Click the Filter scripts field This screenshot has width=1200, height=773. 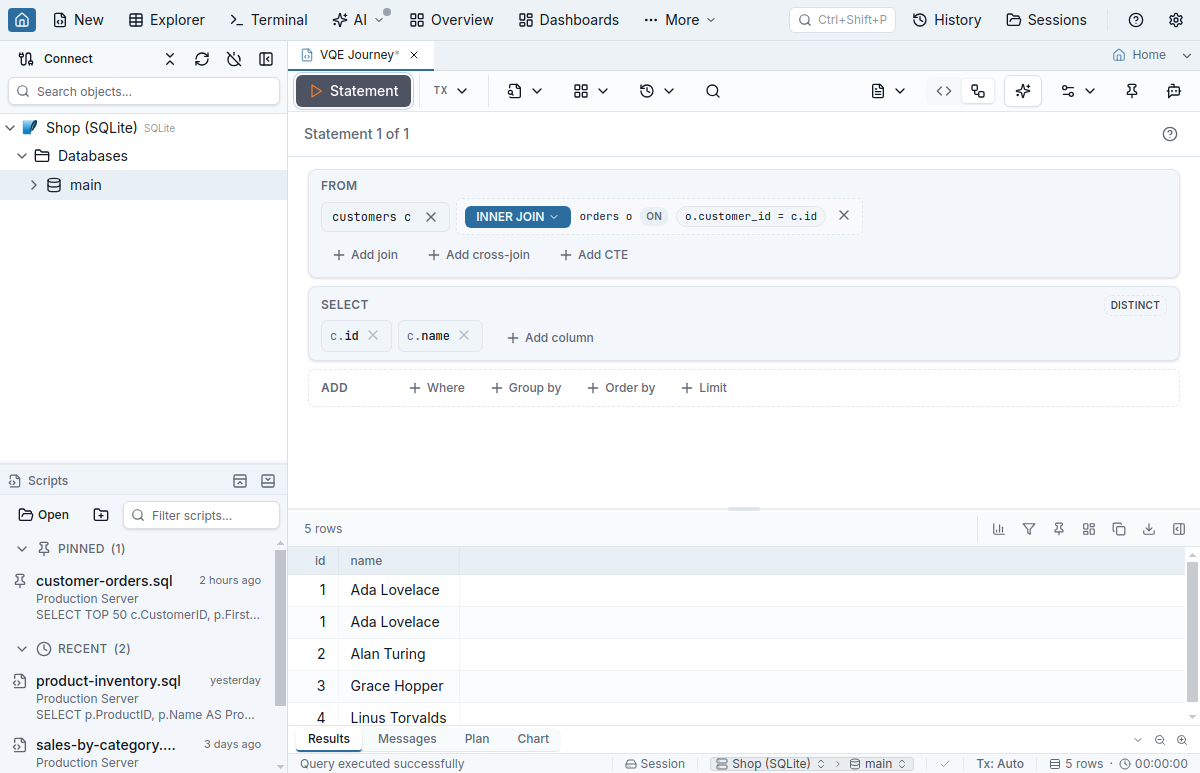coord(201,515)
